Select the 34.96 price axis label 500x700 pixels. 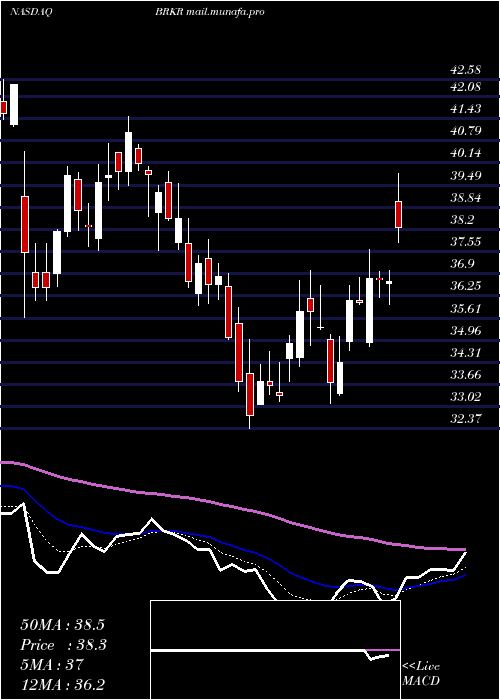point(465,330)
